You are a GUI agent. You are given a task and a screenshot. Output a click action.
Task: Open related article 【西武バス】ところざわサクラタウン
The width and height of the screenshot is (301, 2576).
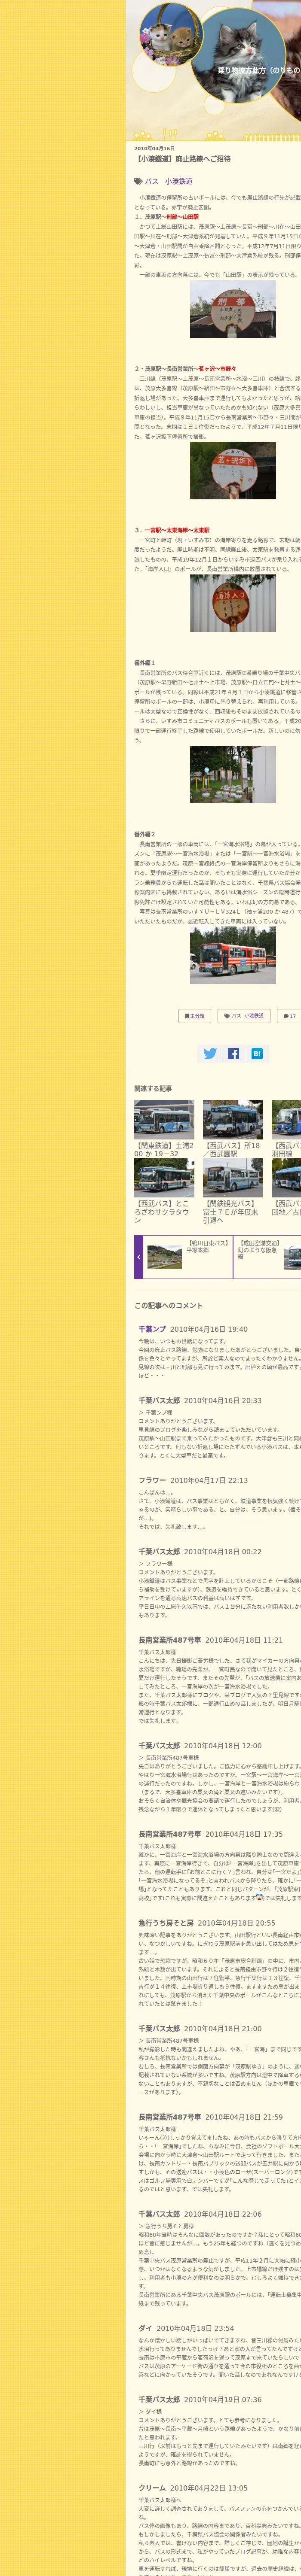tap(164, 1211)
